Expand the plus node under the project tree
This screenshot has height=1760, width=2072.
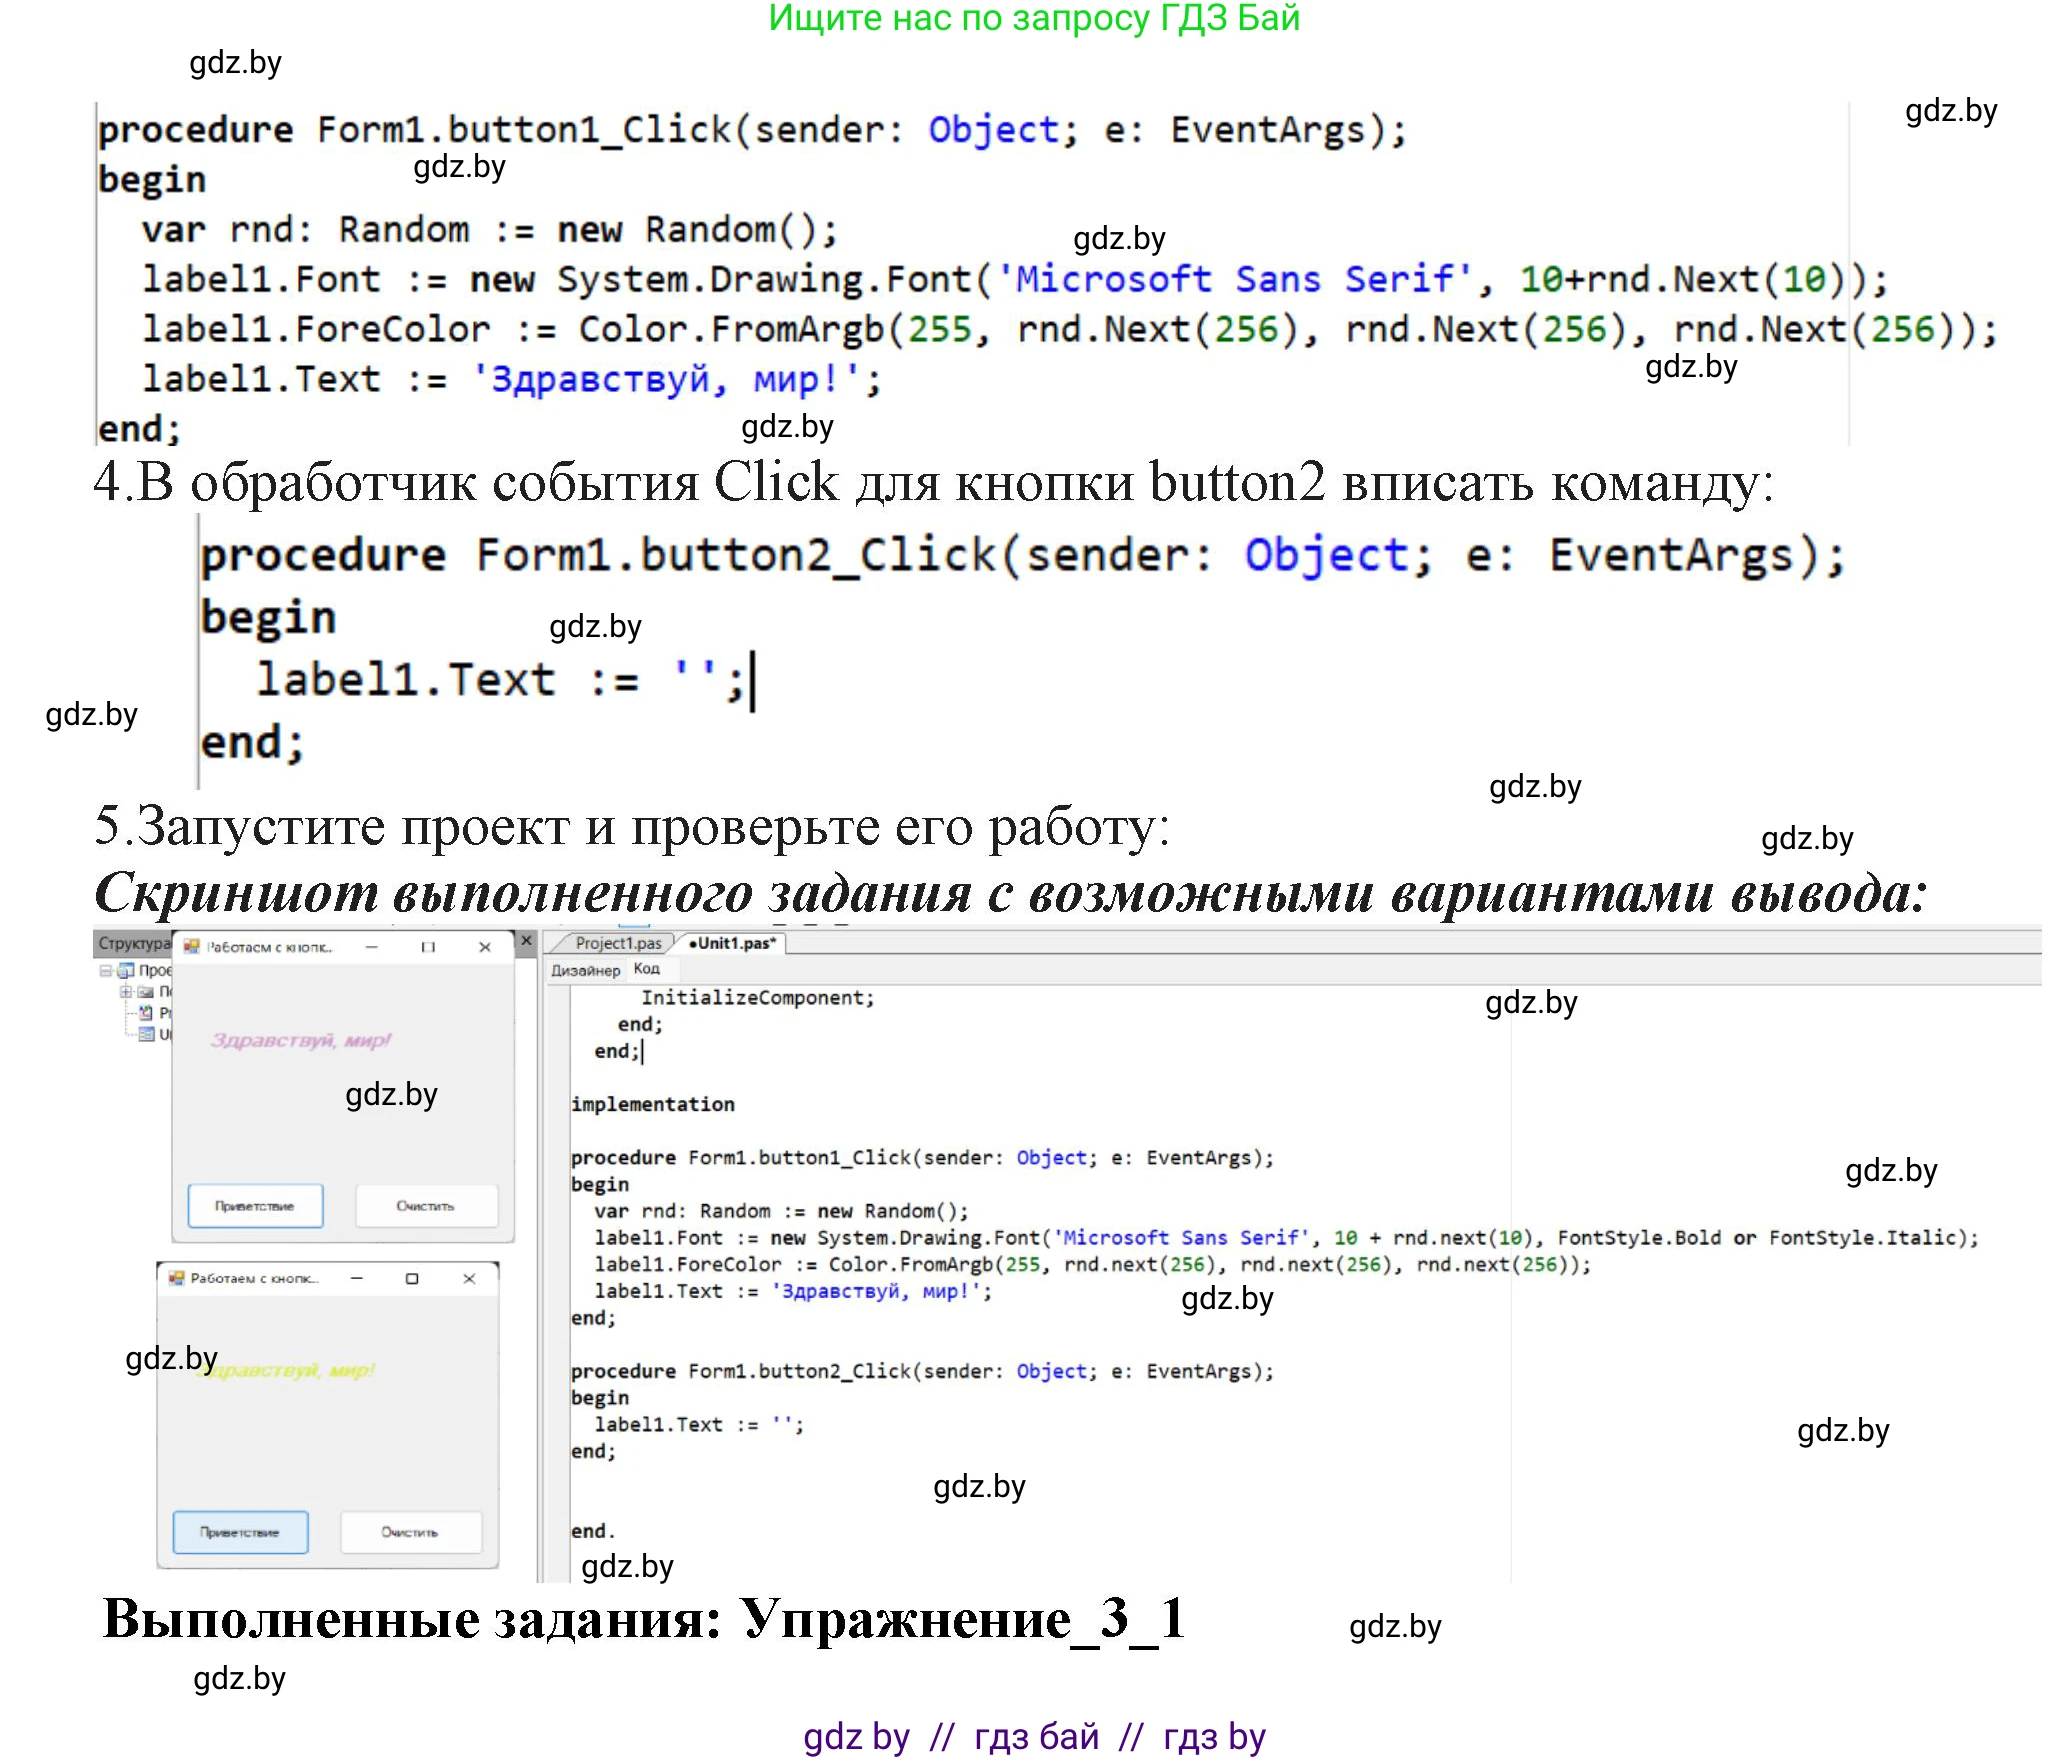[x=125, y=991]
